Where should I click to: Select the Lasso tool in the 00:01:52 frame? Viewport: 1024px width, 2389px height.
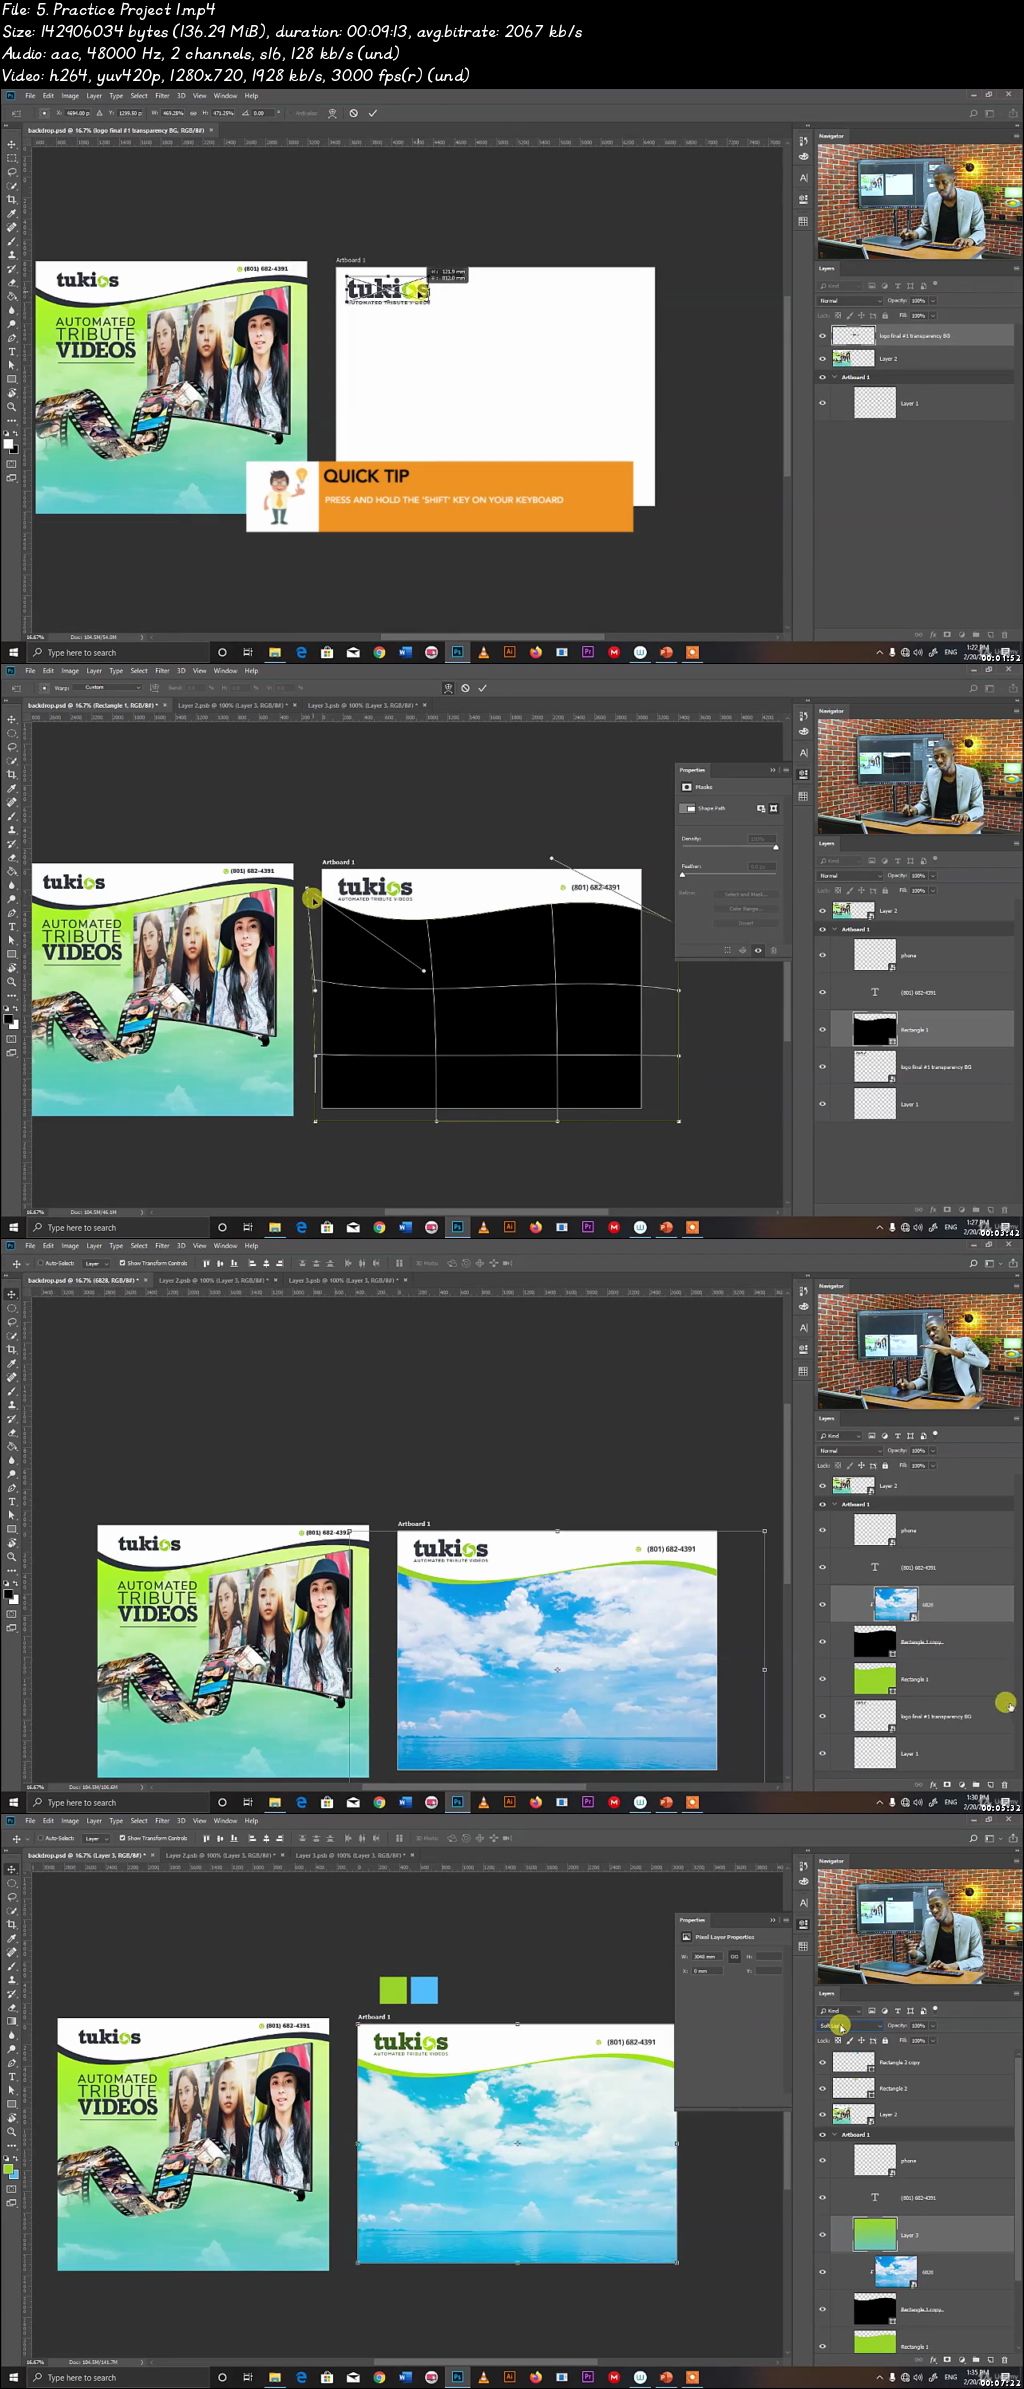pyautogui.click(x=12, y=172)
